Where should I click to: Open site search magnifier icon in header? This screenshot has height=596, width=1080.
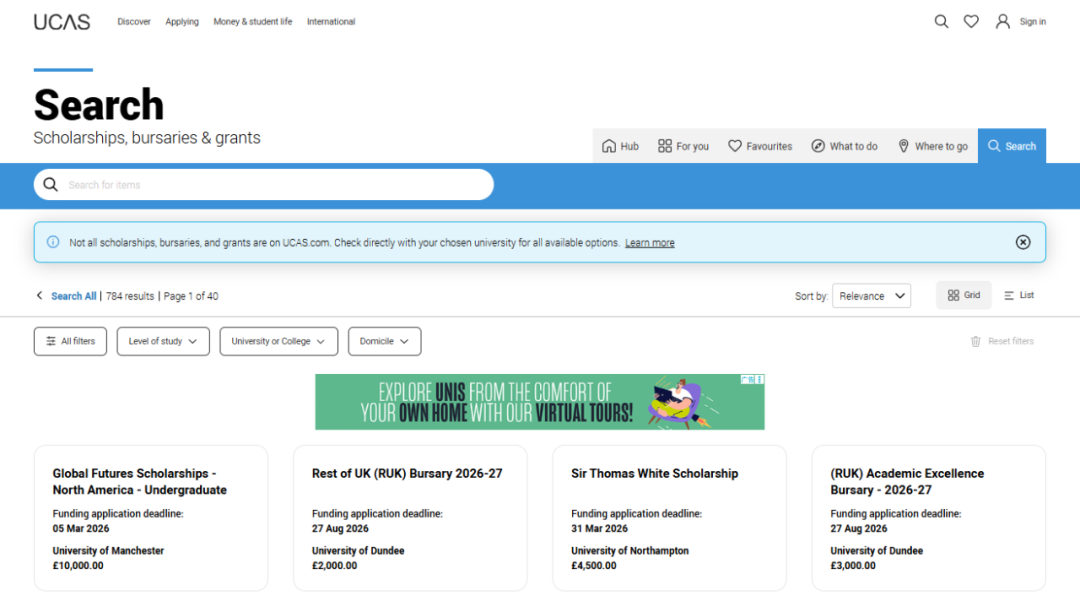[x=941, y=22]
